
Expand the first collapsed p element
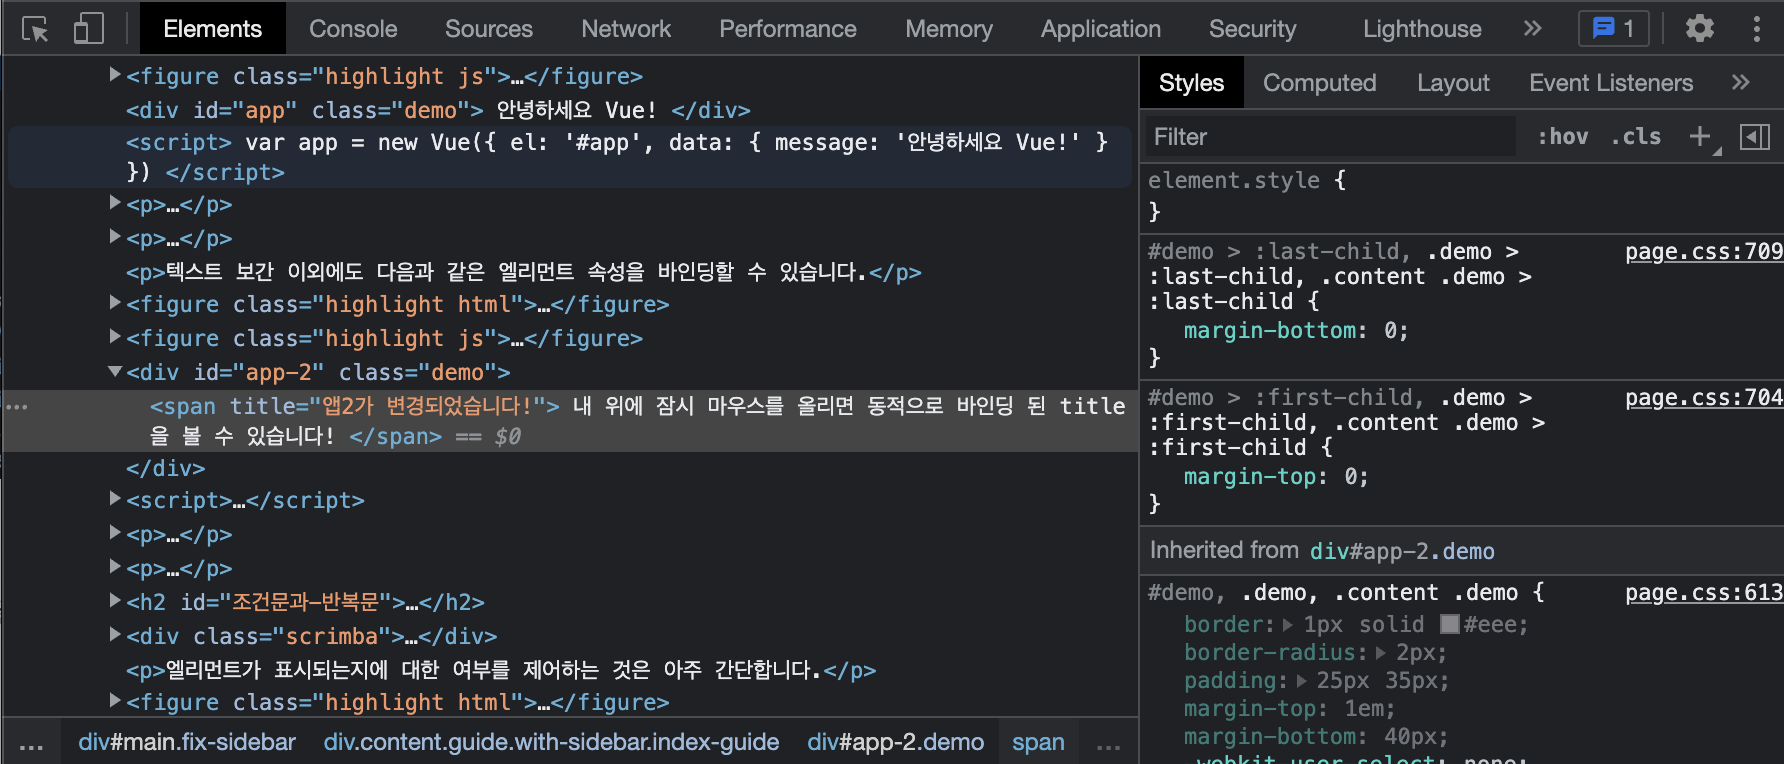click(115, 203)
